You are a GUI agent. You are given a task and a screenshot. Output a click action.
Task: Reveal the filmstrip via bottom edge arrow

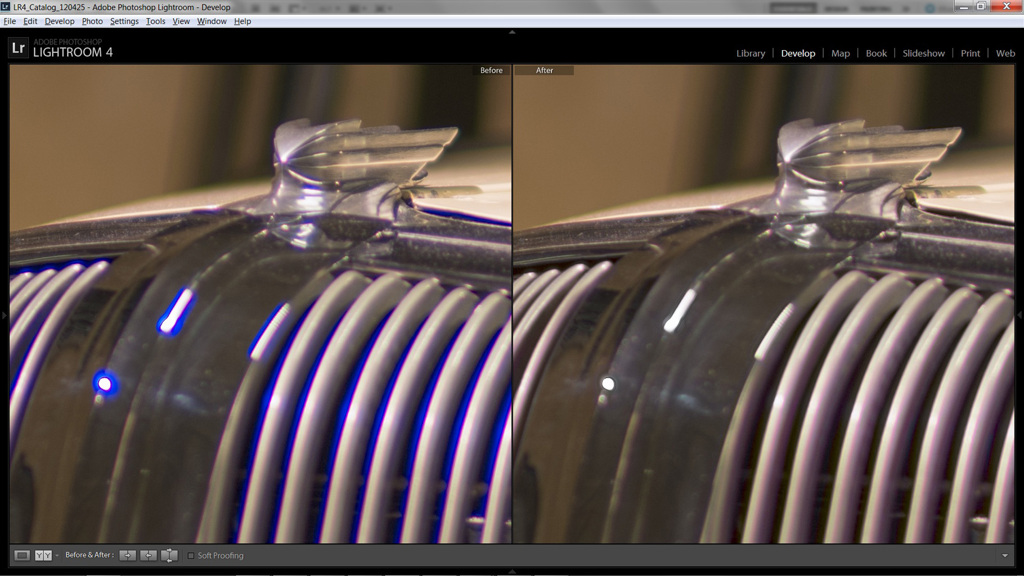[x=512, y=571]
